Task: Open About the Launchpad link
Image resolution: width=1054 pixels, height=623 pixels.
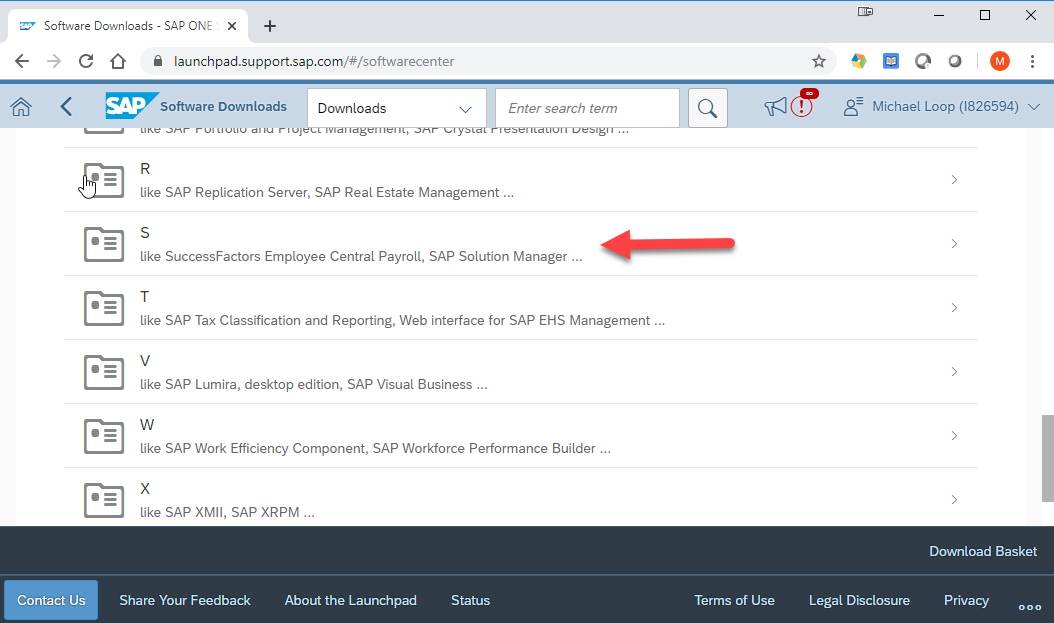Action: (350, 600)
